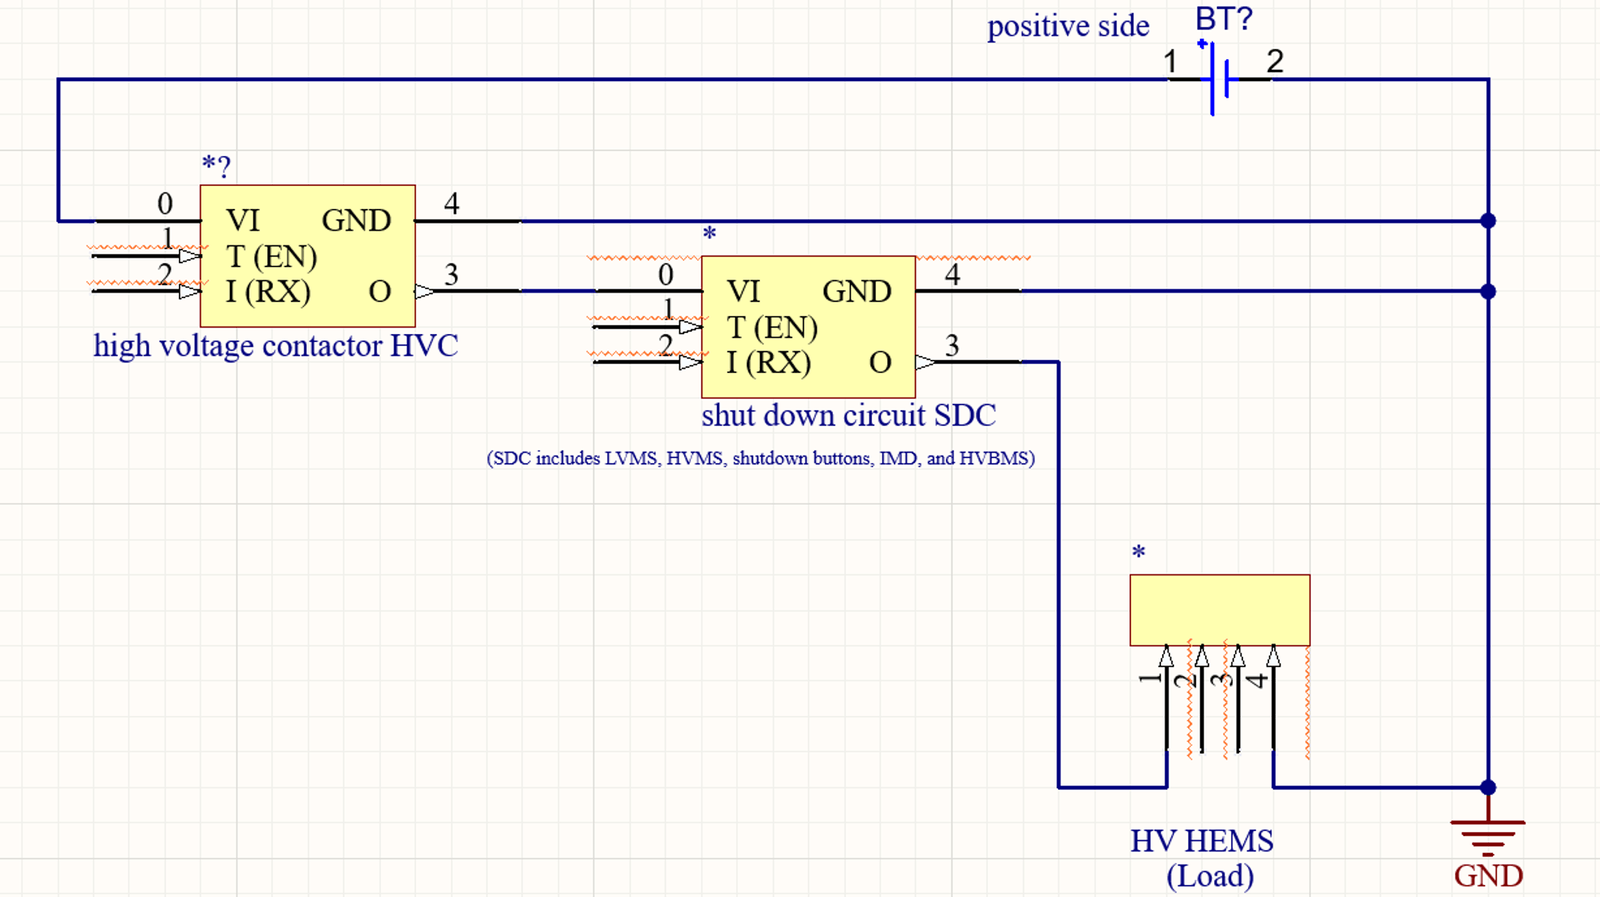The height and width of the screenshot is (897, 1600).
Task: Click the 'positive side' text label
Action: click(1068, 26)
